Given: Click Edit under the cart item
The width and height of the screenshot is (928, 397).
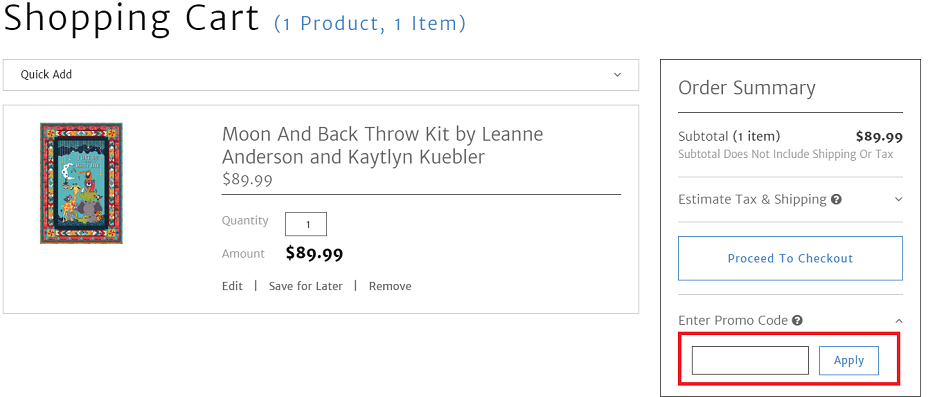Looking at the screenshot, I should pyautogui.click(x=232, y=286).
